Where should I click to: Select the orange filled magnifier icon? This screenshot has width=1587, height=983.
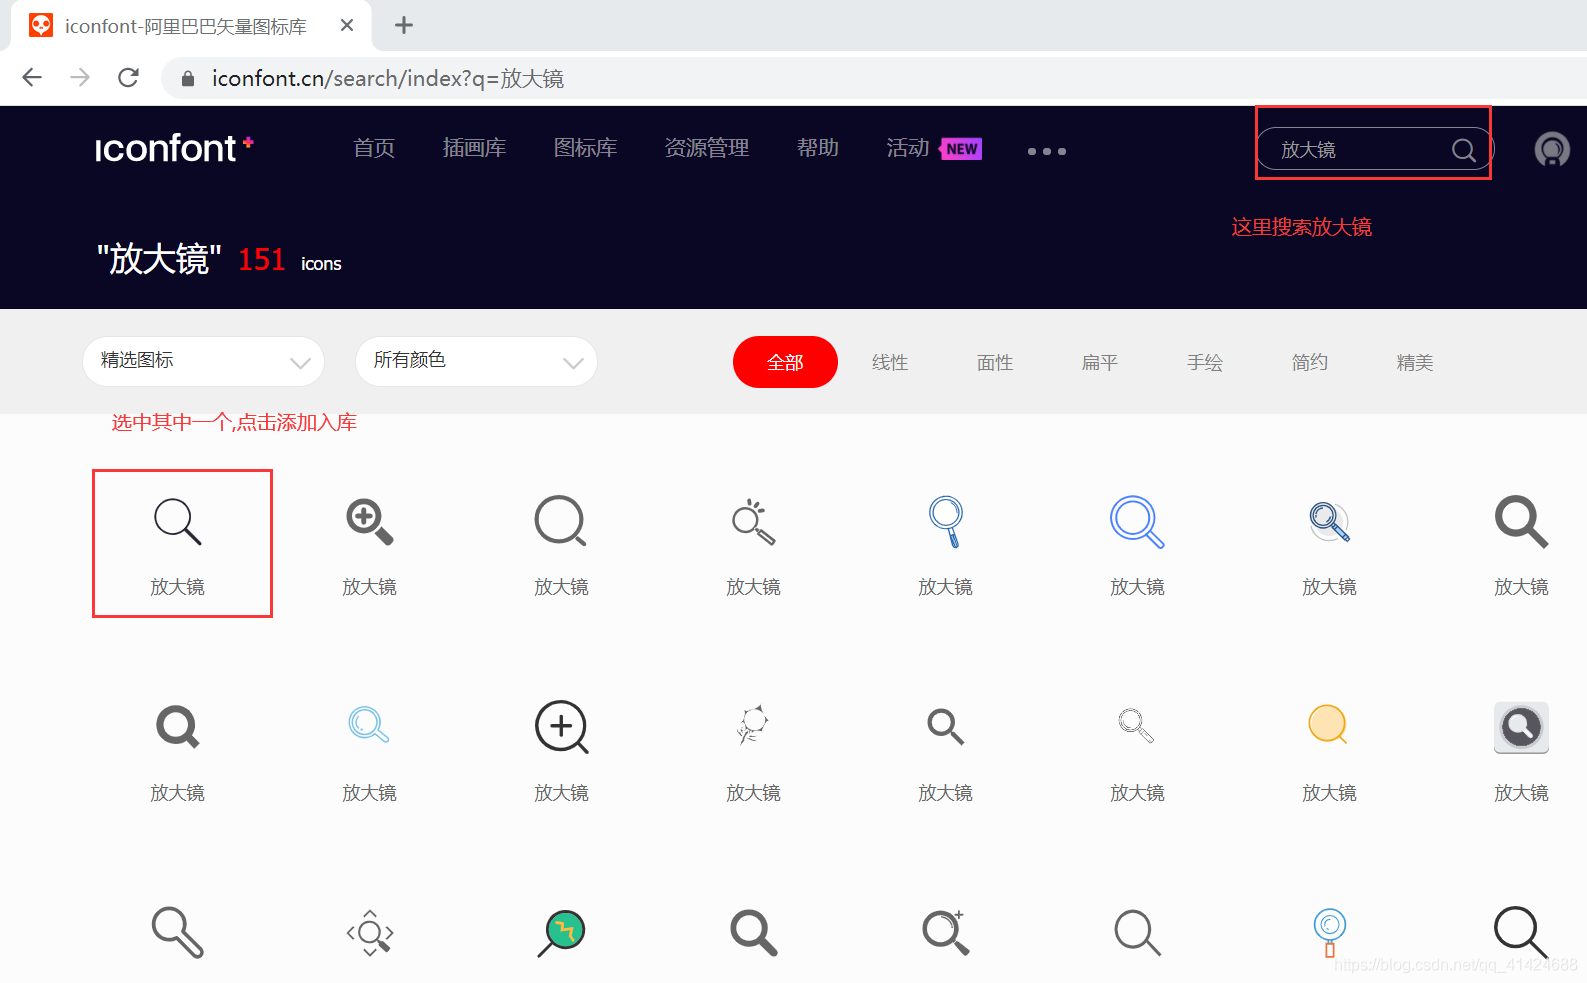coord(1328,725)
